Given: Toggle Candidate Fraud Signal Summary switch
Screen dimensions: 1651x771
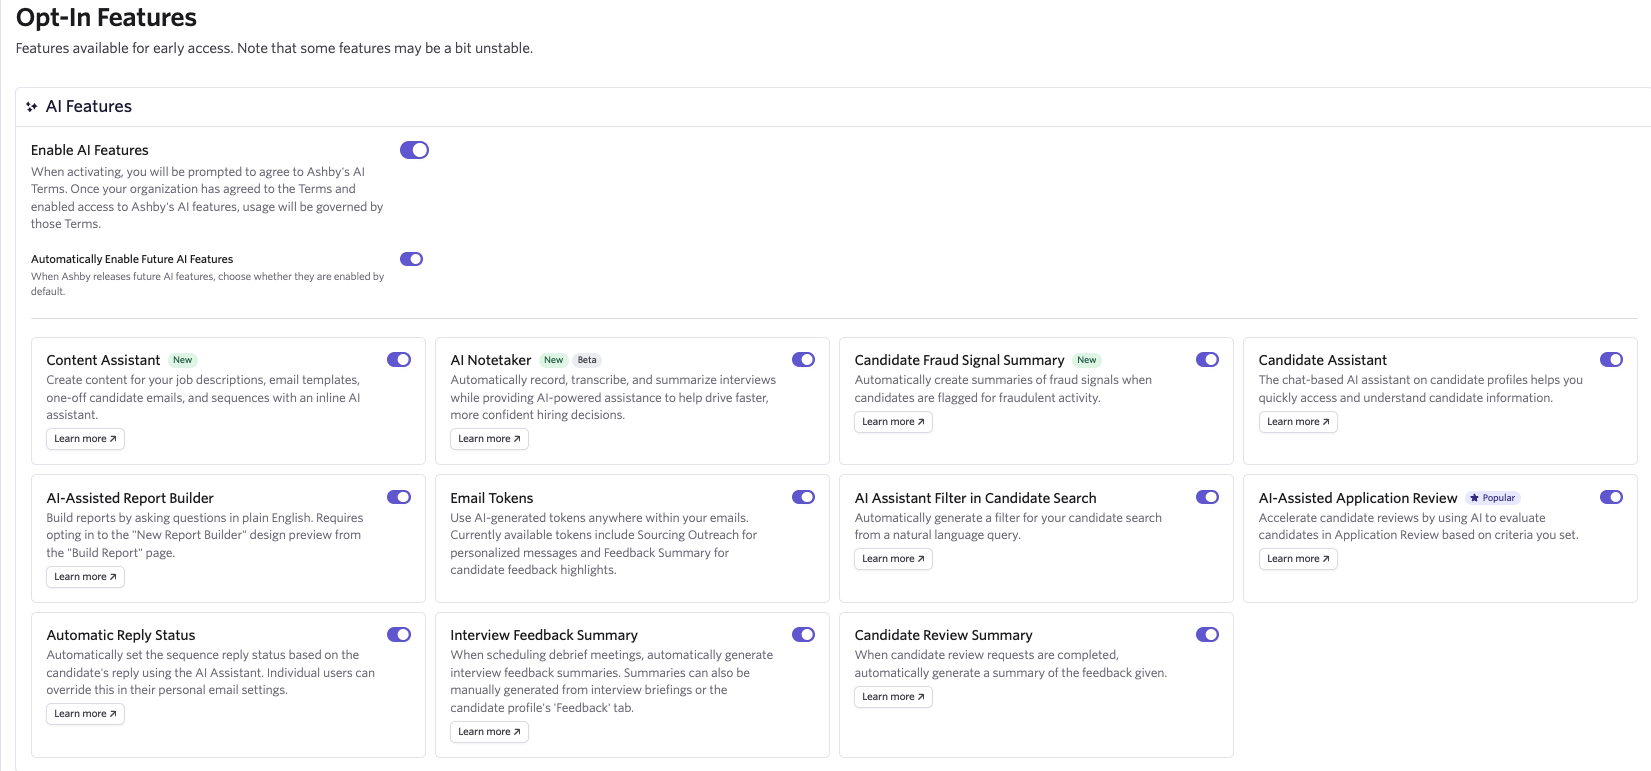Looking at the screenshot, I should coord(1207,360).
